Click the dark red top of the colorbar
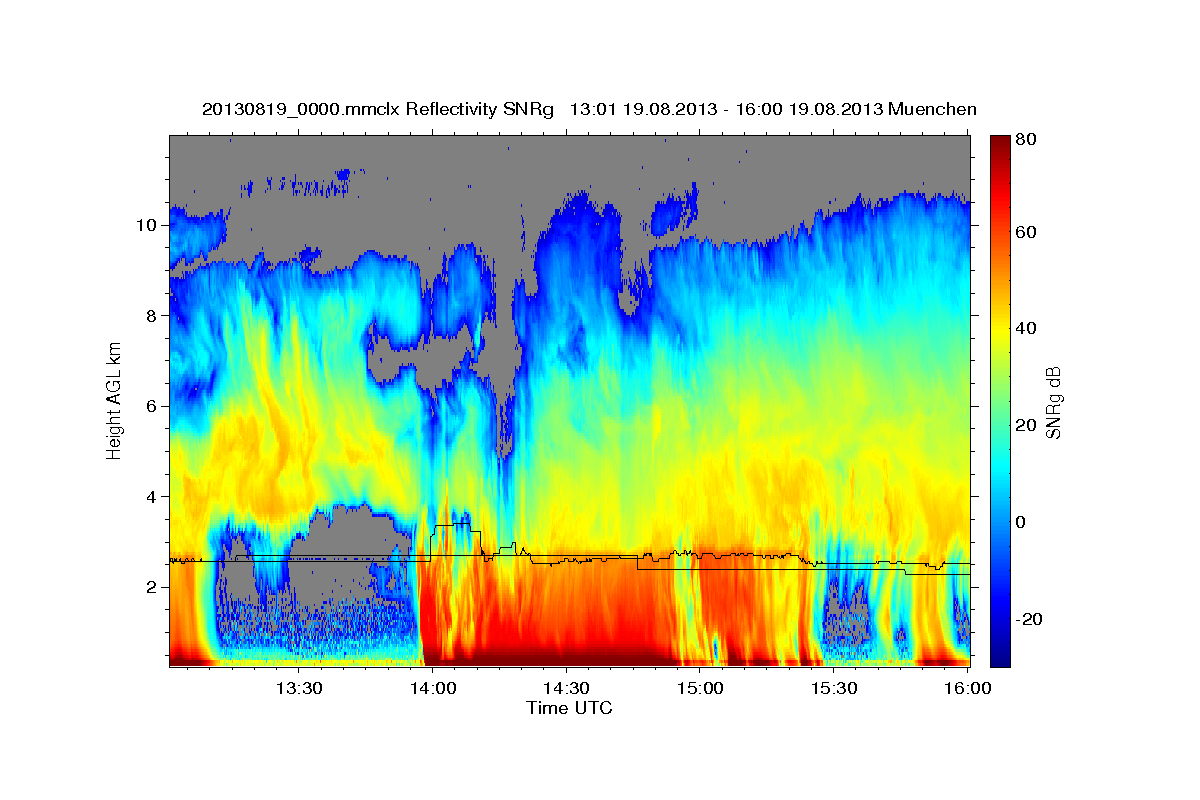This screenshot has height=800, width=1200. coord(1000,145)
